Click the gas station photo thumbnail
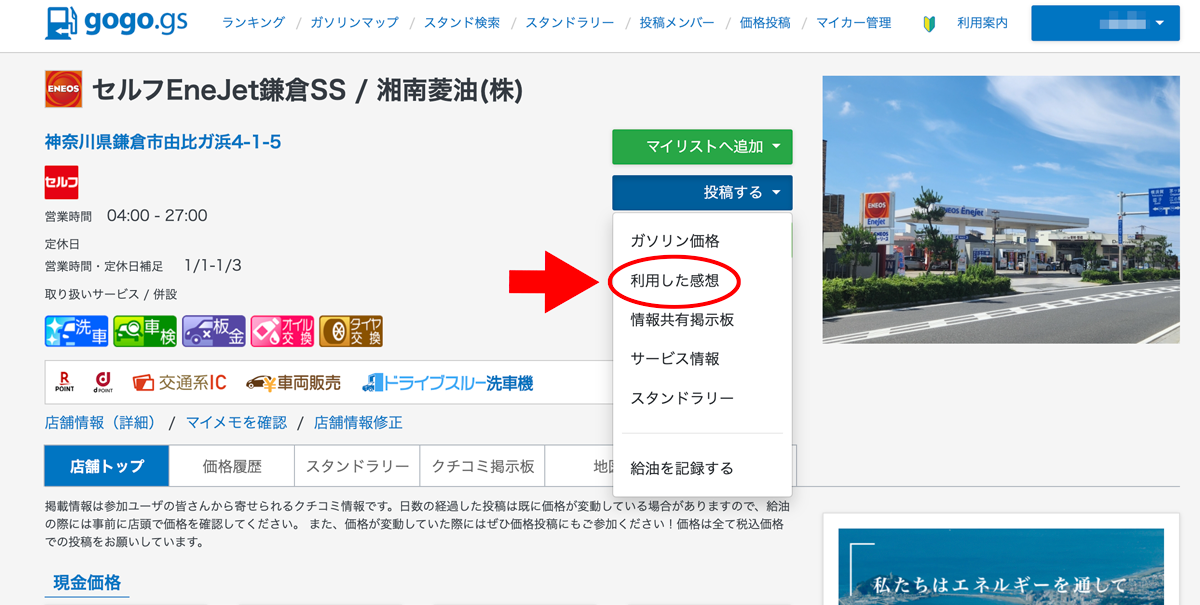This screenshot has height=605, width=1200. coord(1001,210)
